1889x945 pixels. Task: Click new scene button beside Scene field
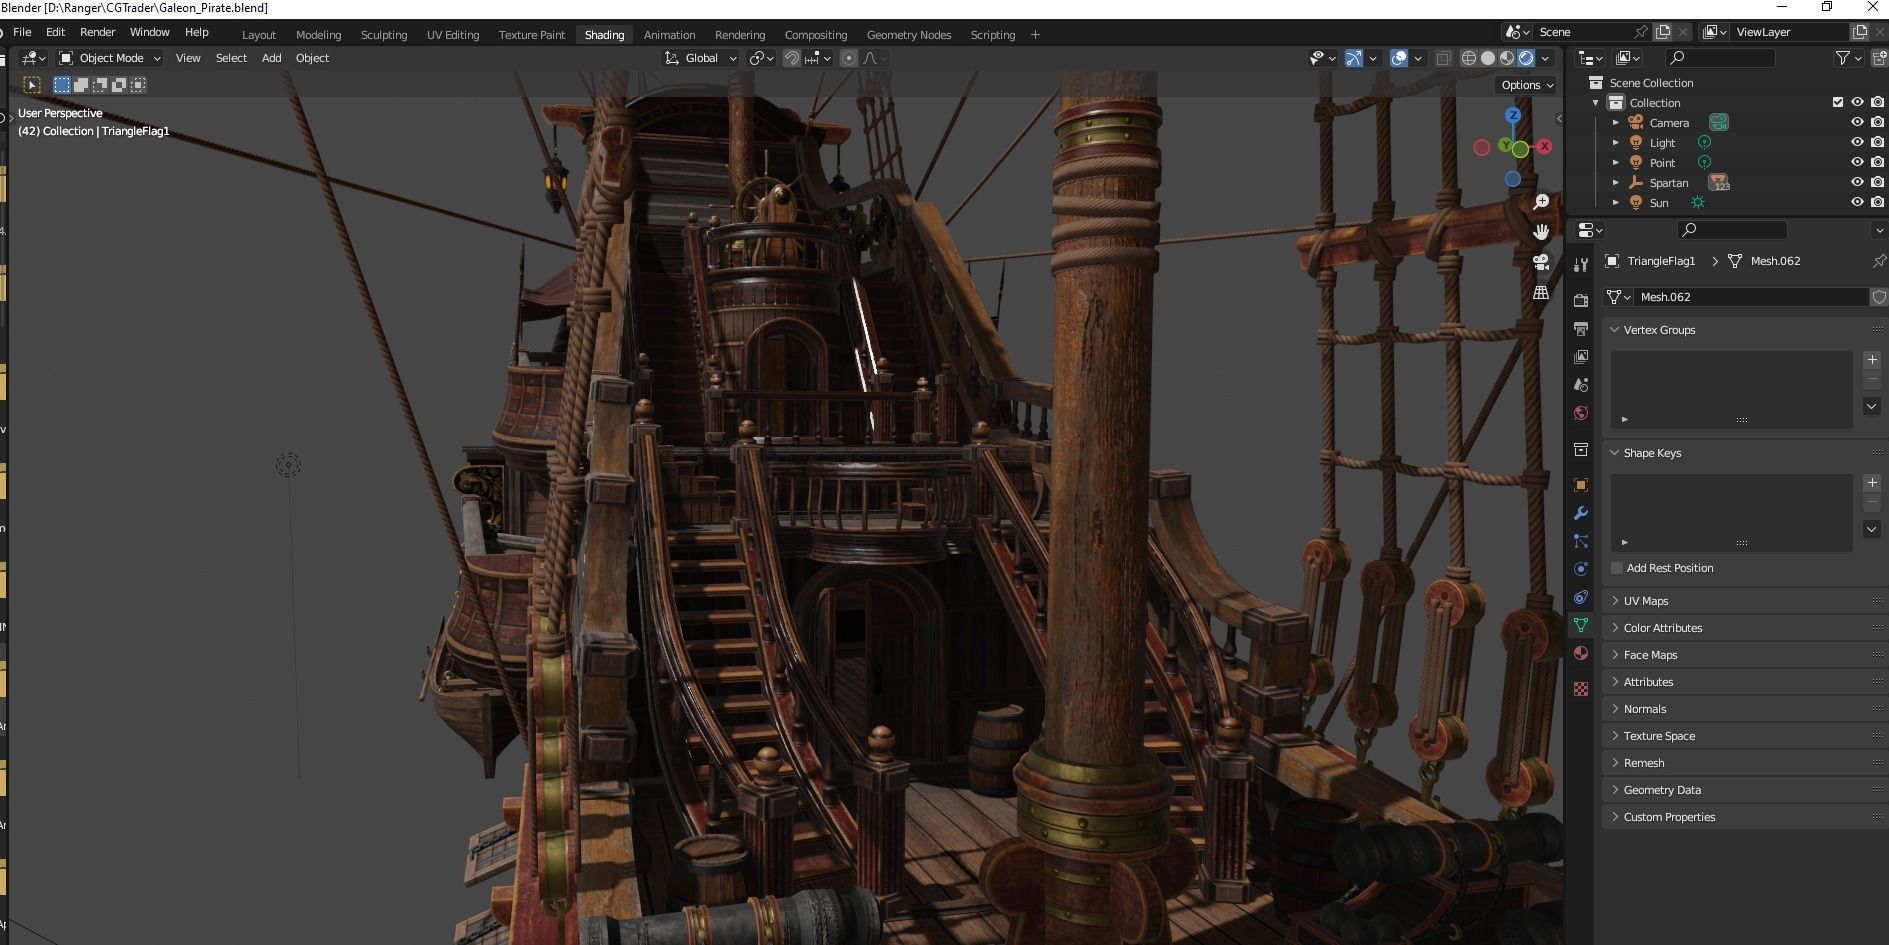tap(1663, 32)
